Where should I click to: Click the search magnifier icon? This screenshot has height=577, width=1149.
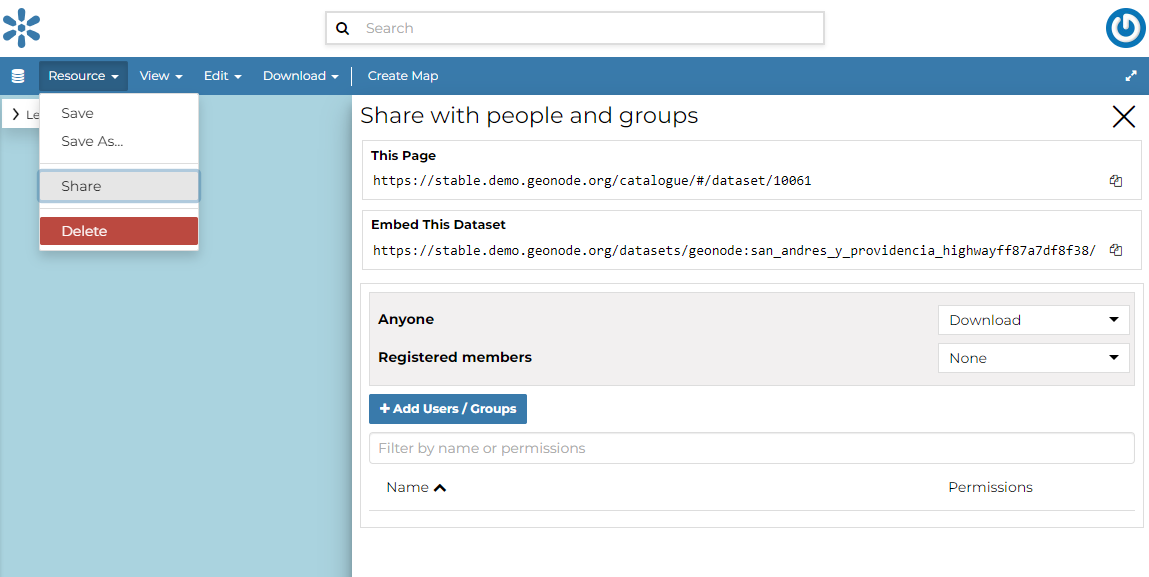tap(343, 28)
